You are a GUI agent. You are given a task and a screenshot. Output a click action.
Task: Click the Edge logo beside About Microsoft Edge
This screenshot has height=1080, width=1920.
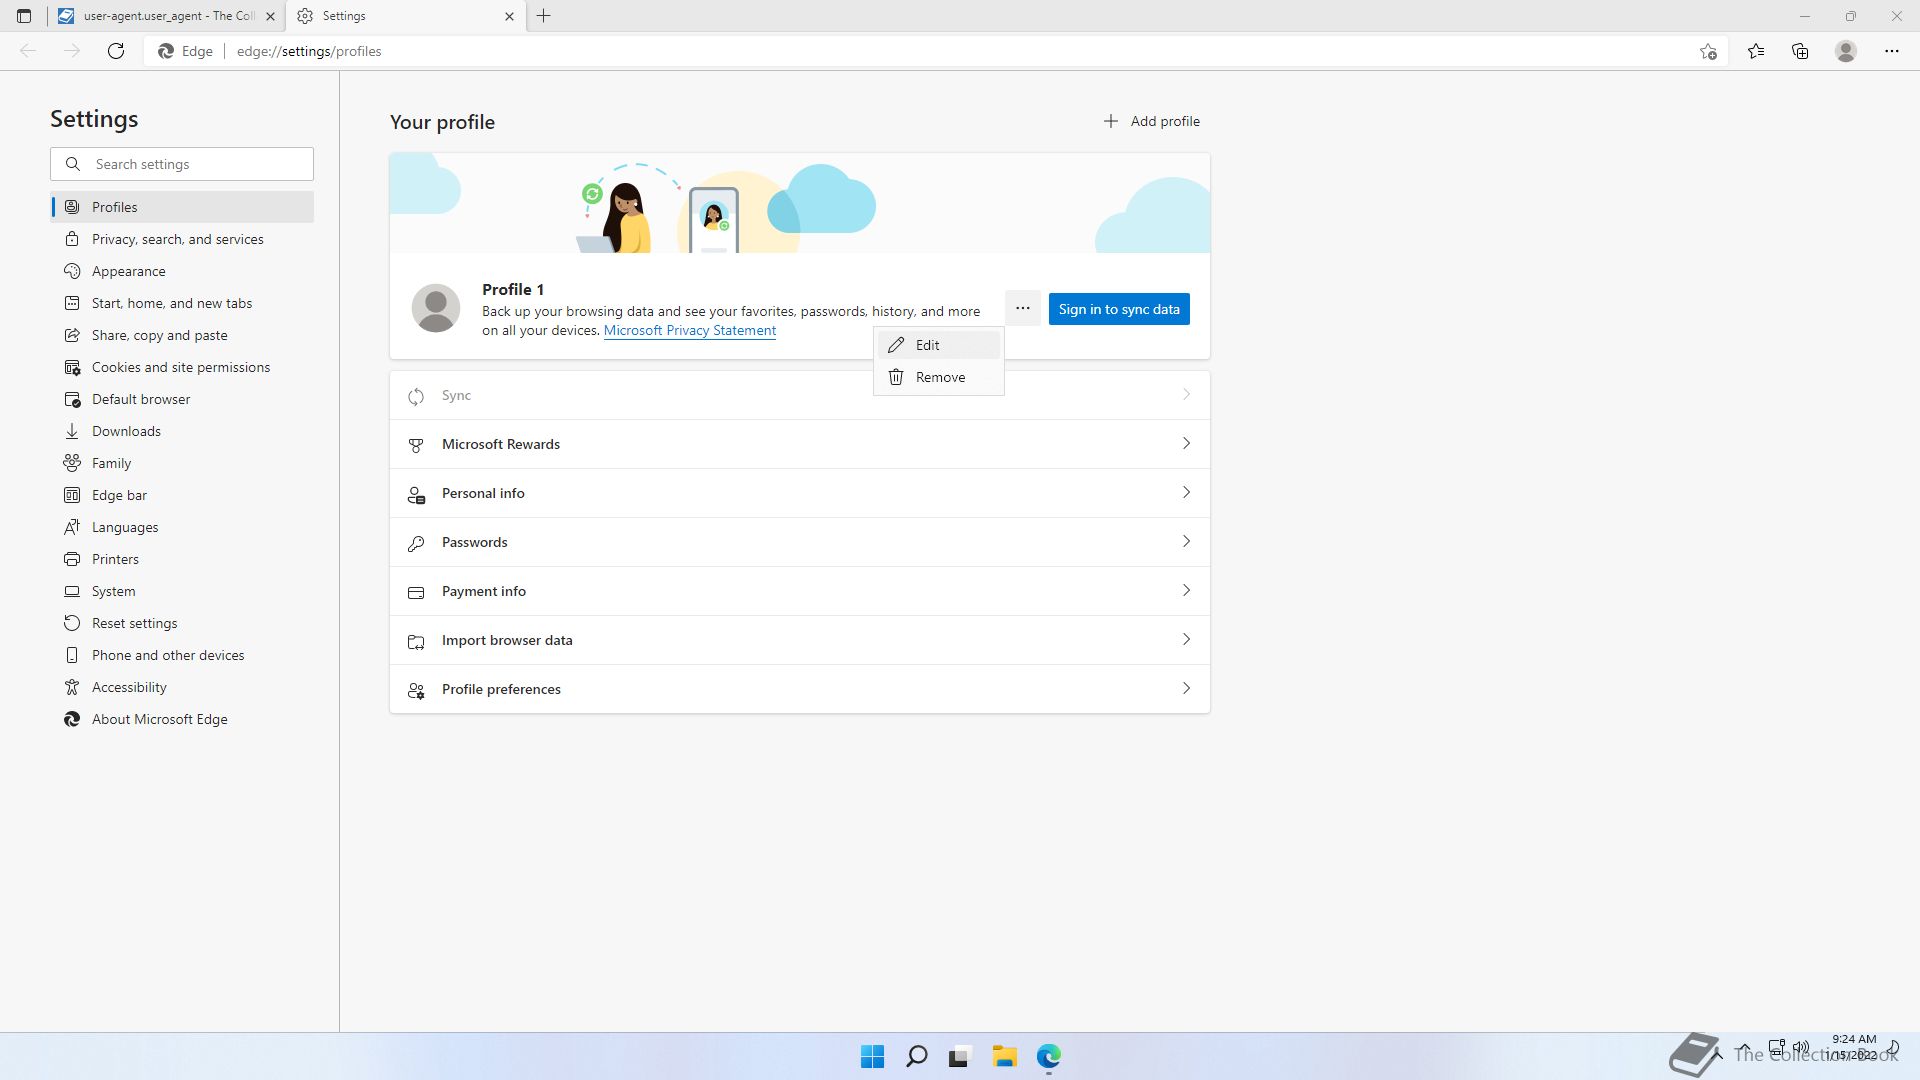(72, 719)
